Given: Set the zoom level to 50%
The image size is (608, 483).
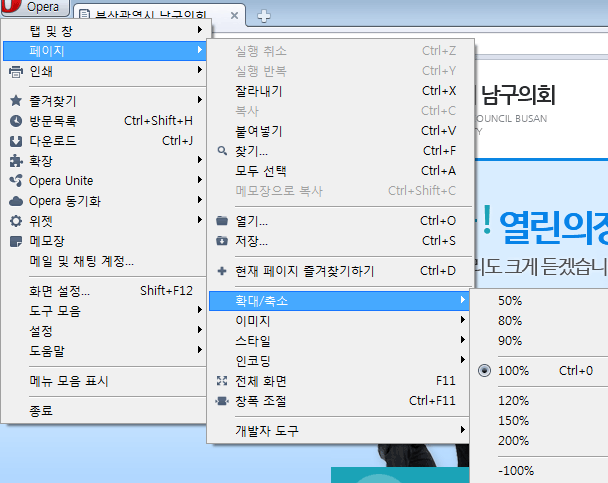Looking at the screenshot, I should coord(510,301).
